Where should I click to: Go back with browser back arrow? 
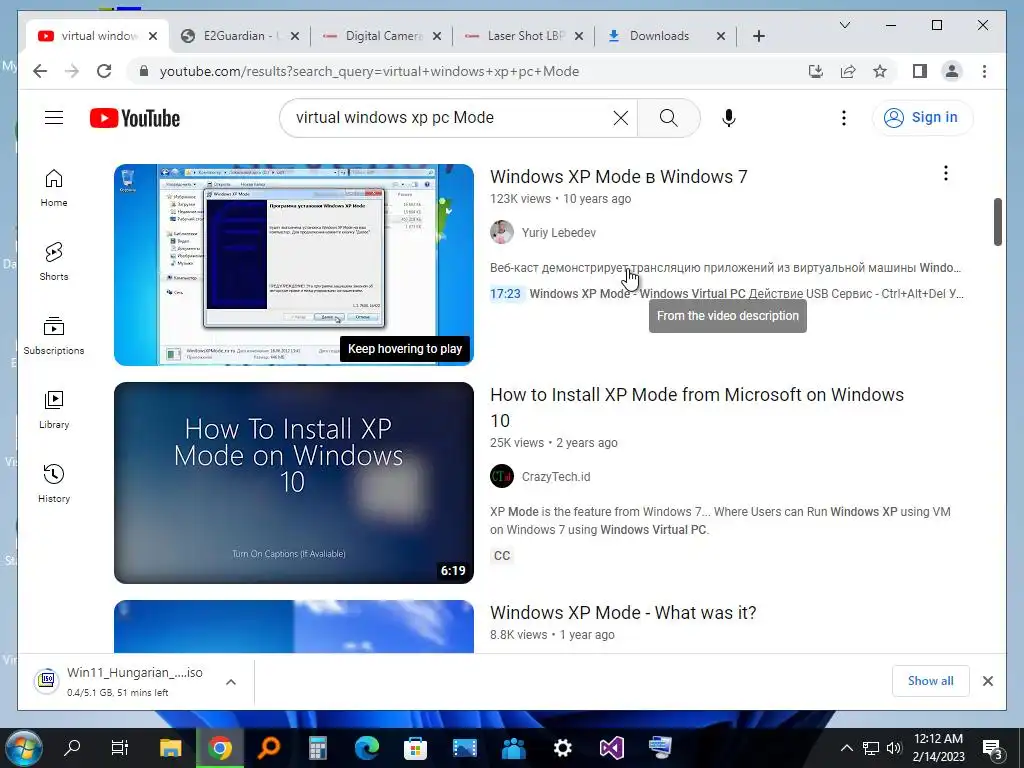pyautogui.click(x=40, y=71)
